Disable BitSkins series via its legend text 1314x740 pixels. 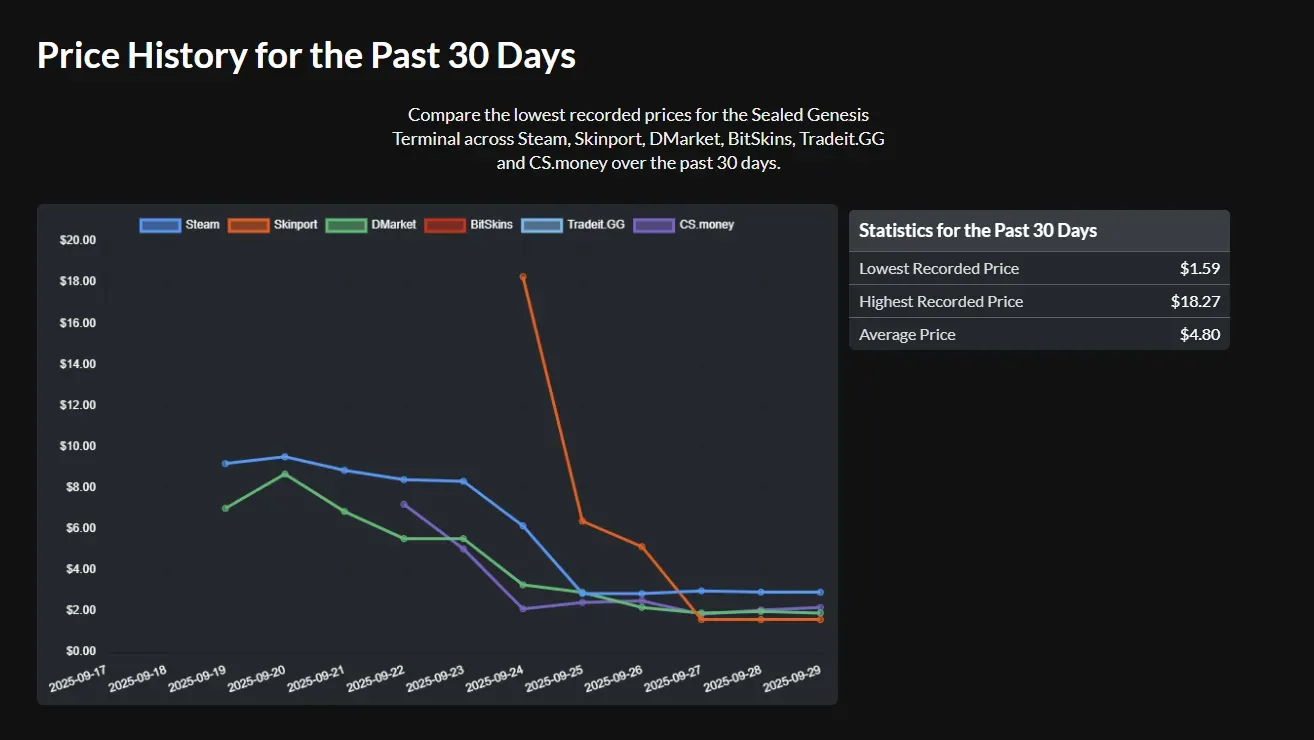pyautogui.click(x=491, y=225)
